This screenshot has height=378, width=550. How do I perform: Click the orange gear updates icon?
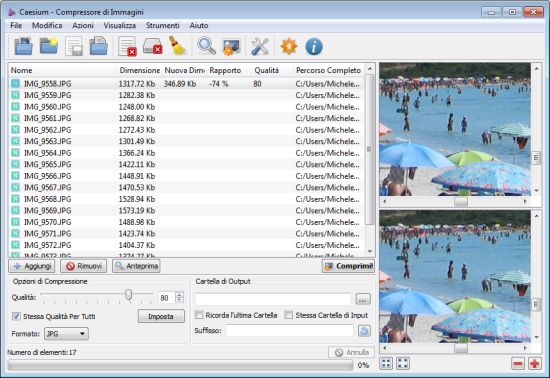click(x=289, y=46)
